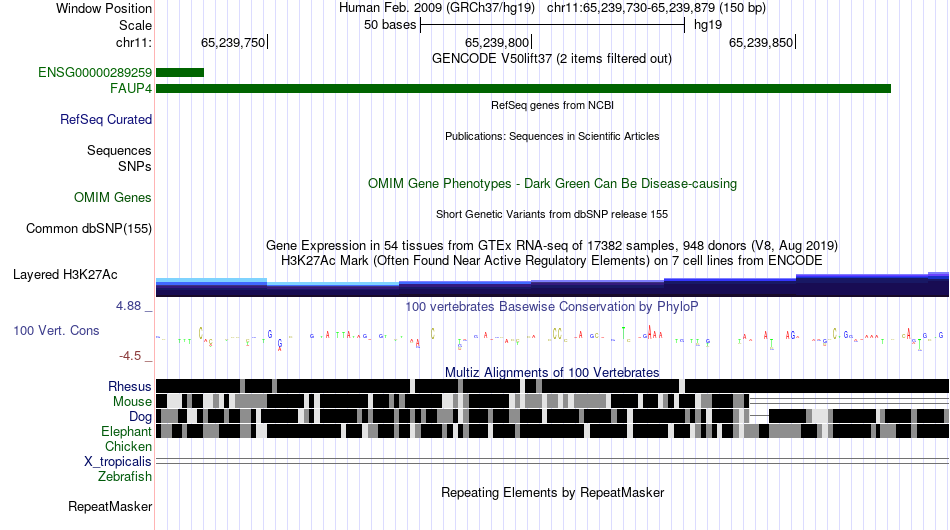950x530 pixels.
Task: Click the FAUP4 gene label
Action: pyautogui.click(x=131, y=88)
